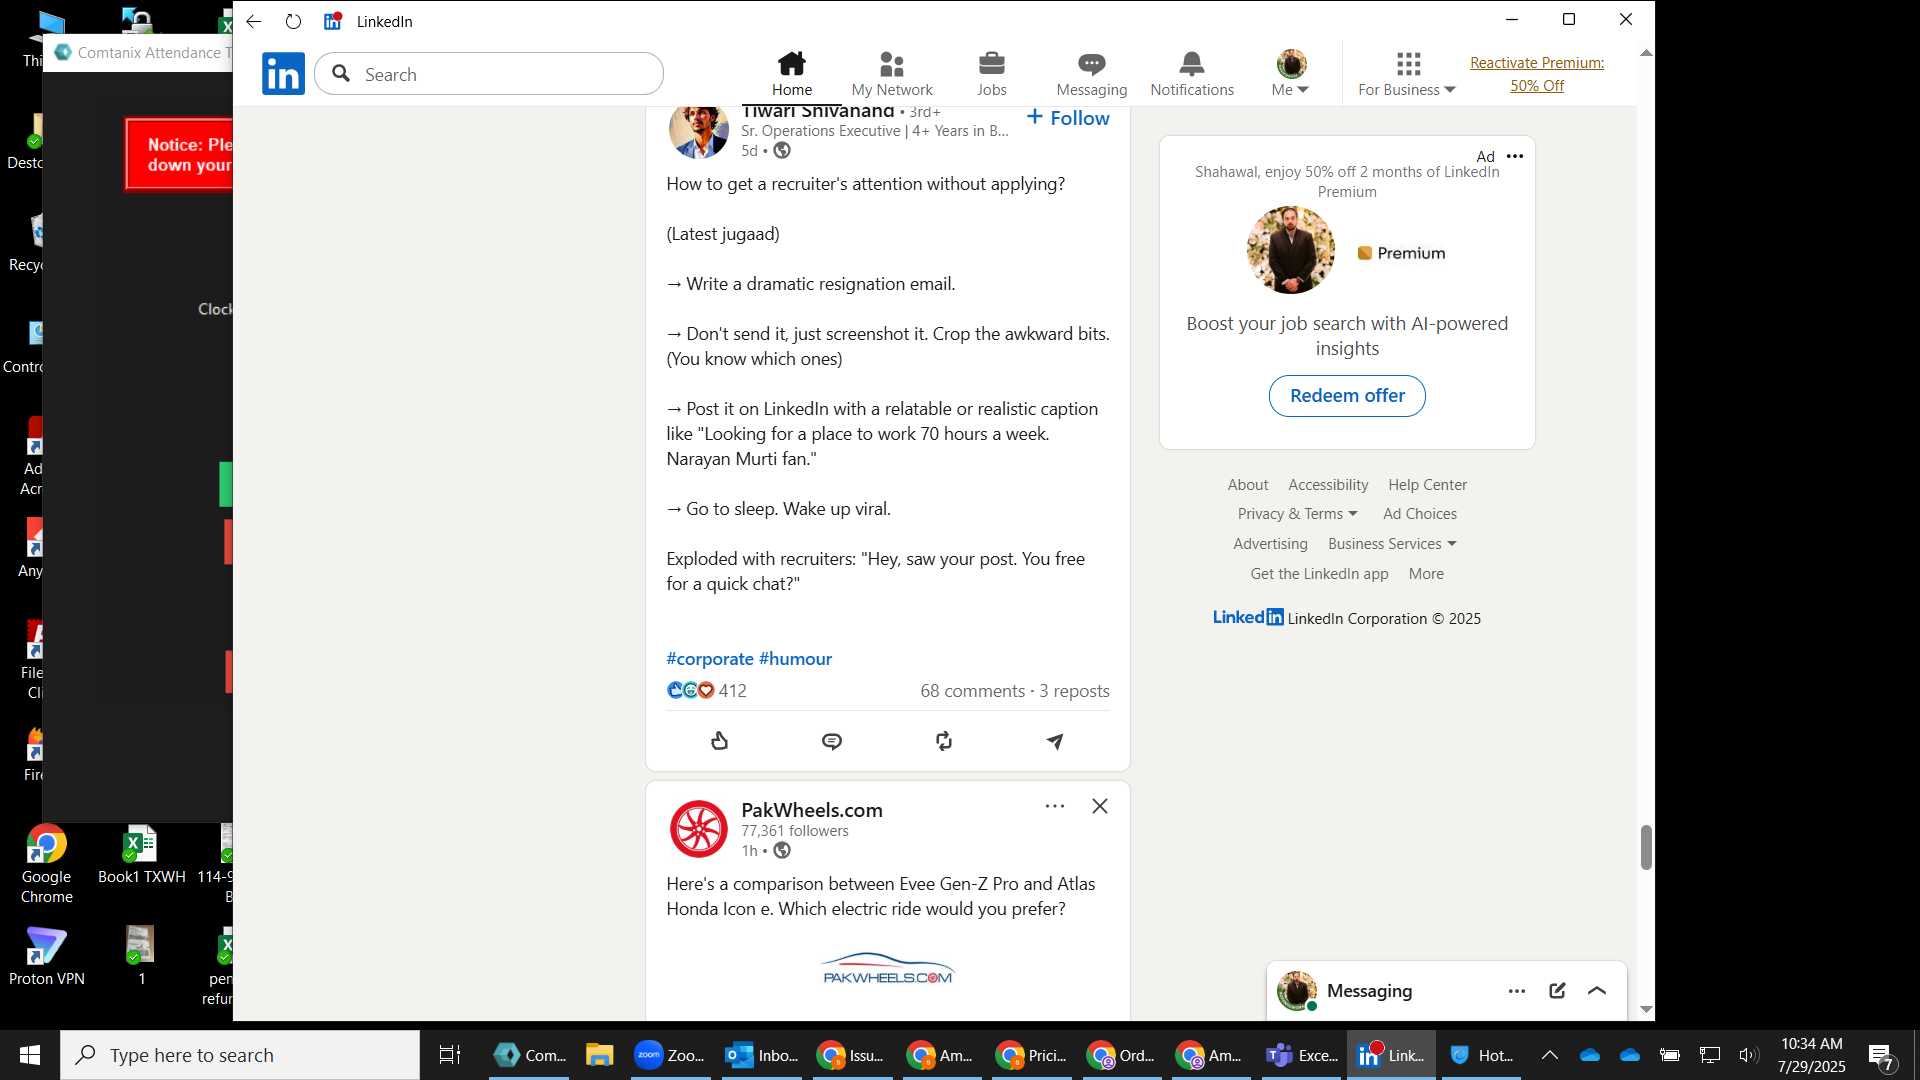Open Task View on the taskbar

450,1055
